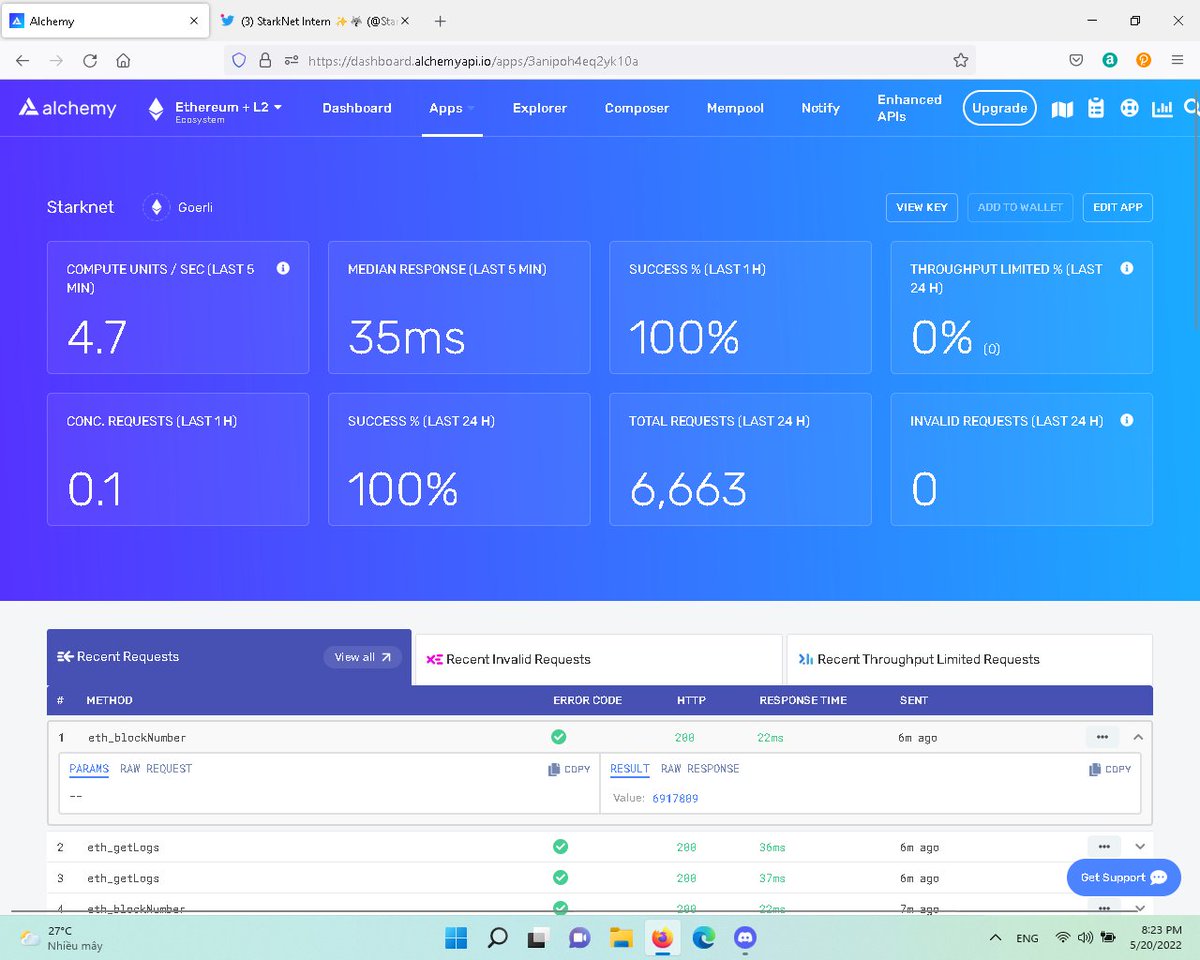The height and width of the screenshot is (960, 1200).
Task: Open the Windows Start menu
Action: point(455,938)
